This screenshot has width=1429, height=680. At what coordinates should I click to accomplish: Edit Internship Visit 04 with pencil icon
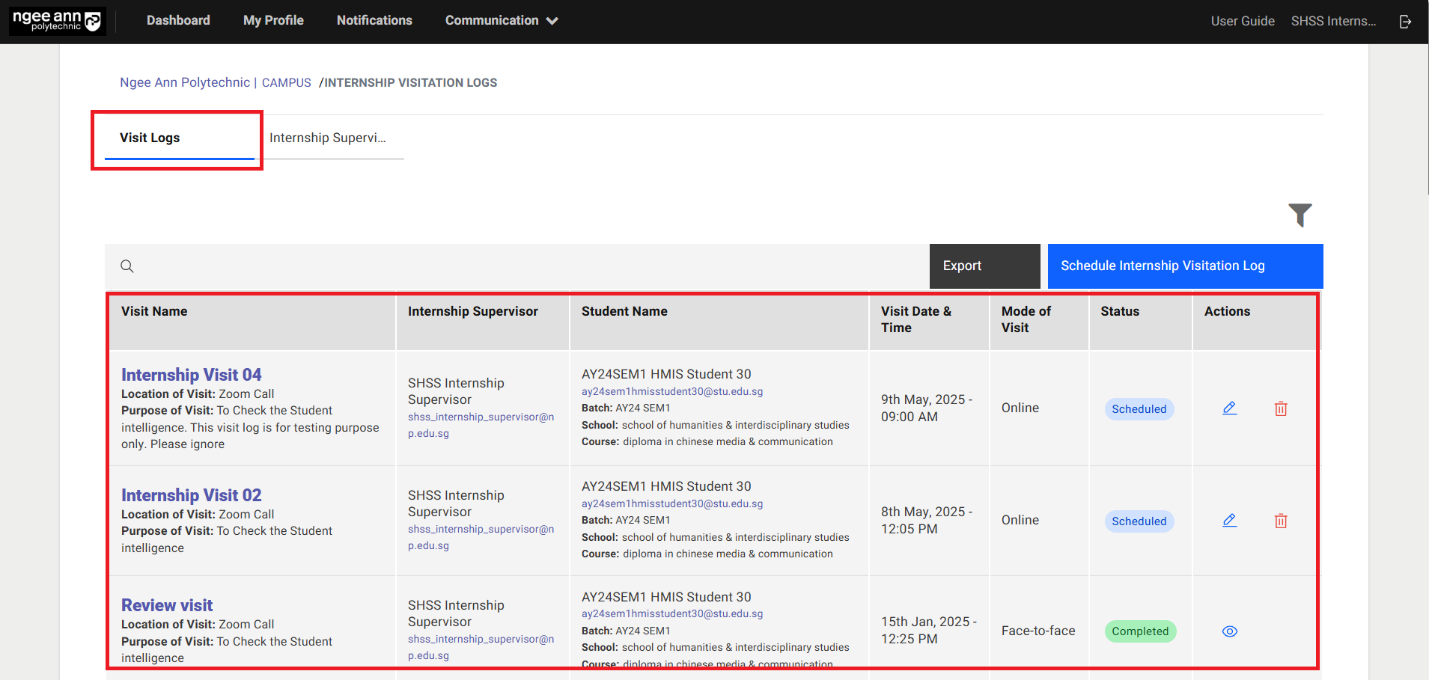[1229, 408]
